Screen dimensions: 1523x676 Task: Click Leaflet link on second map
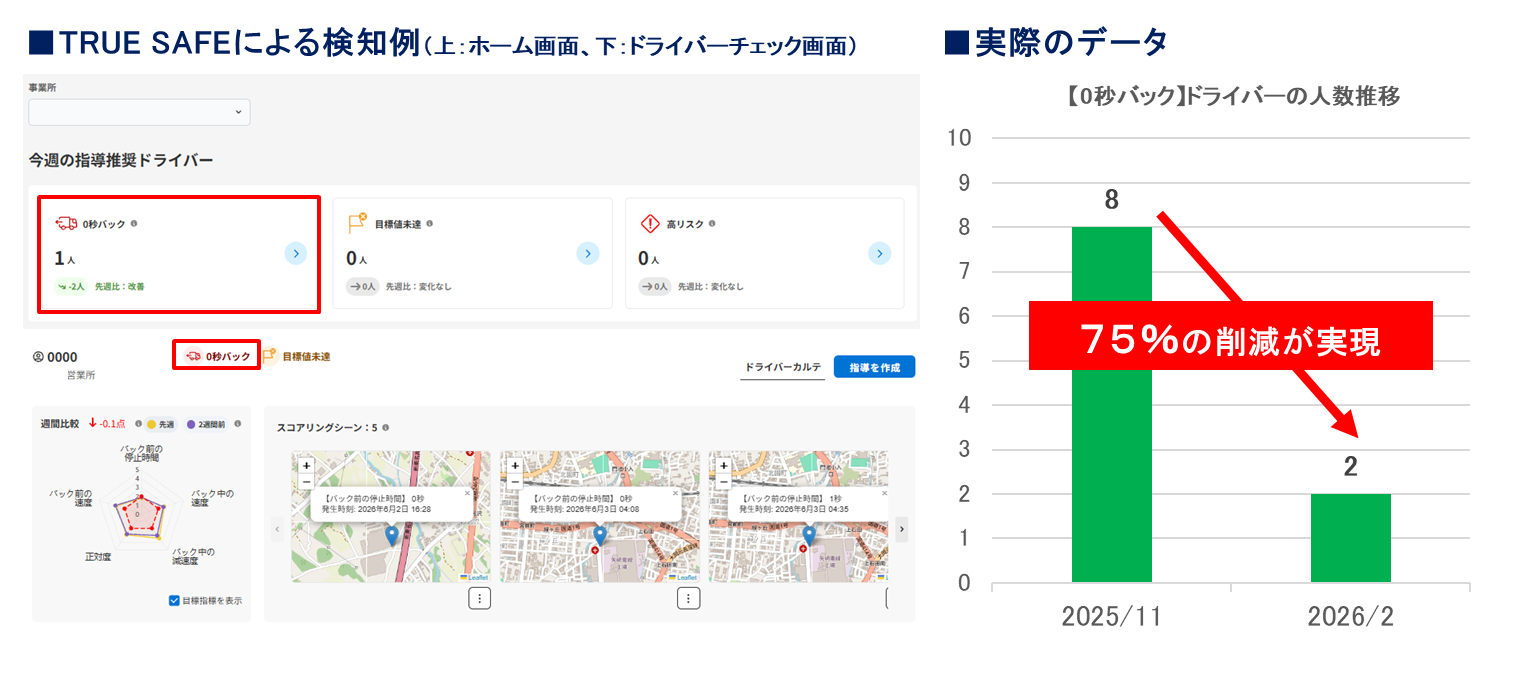coord(683,577)
